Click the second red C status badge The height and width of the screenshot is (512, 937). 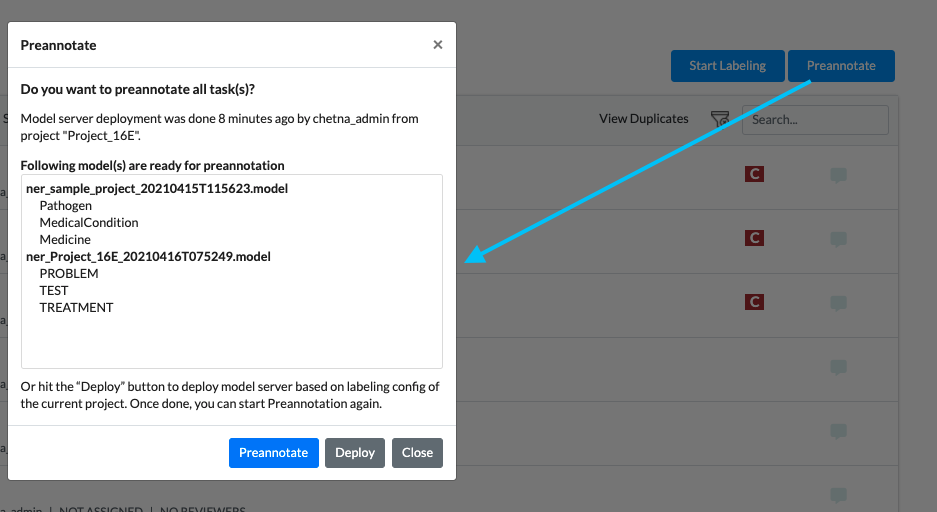pos(754,238)
